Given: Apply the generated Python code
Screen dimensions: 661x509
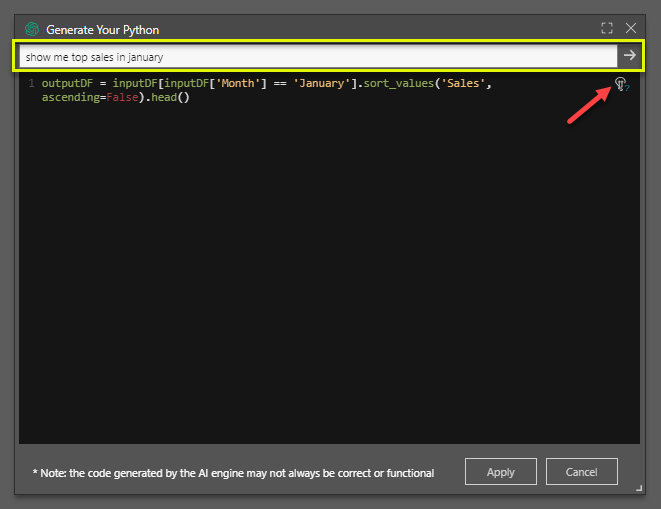Looking at the screenshot, I should [501, 471].
